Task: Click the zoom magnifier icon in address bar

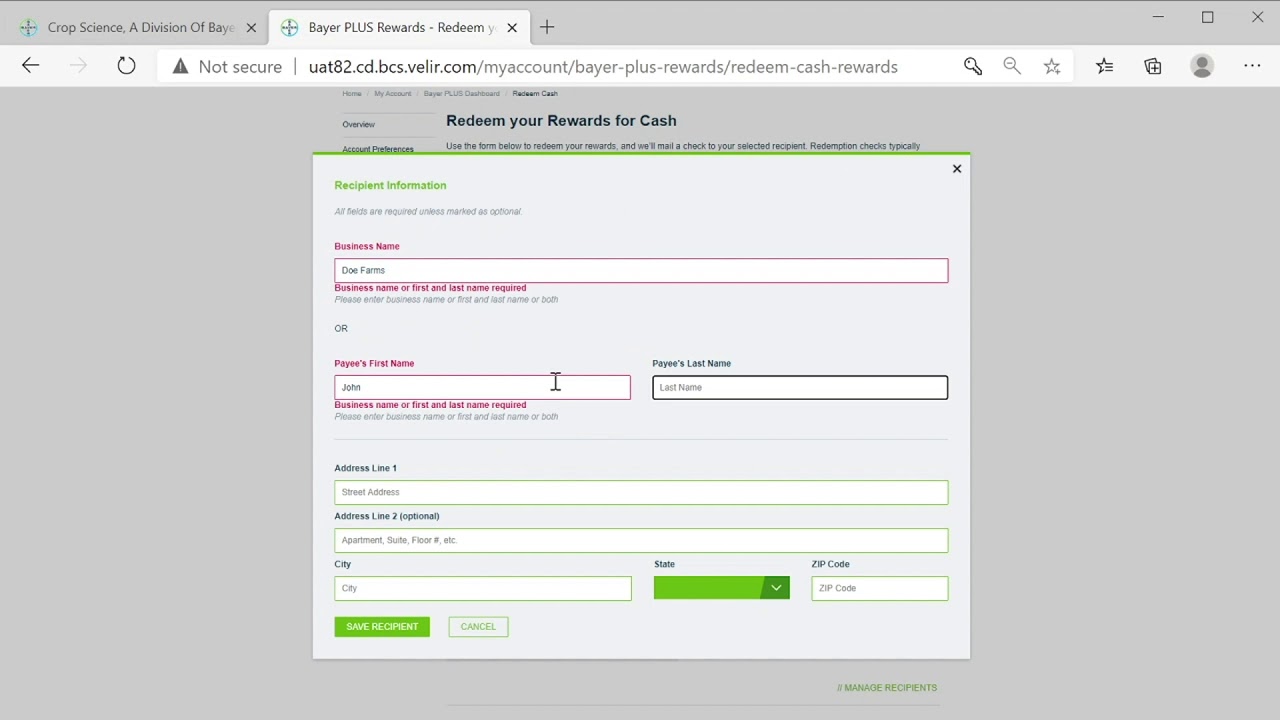Action: pos(1012,66)
